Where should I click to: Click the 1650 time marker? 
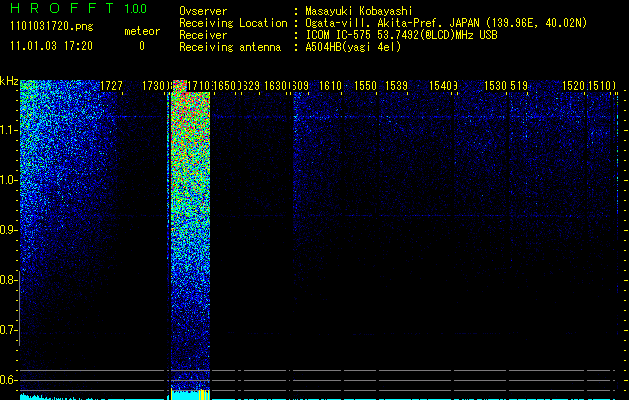pyautogui.click(x=225, y=86)
